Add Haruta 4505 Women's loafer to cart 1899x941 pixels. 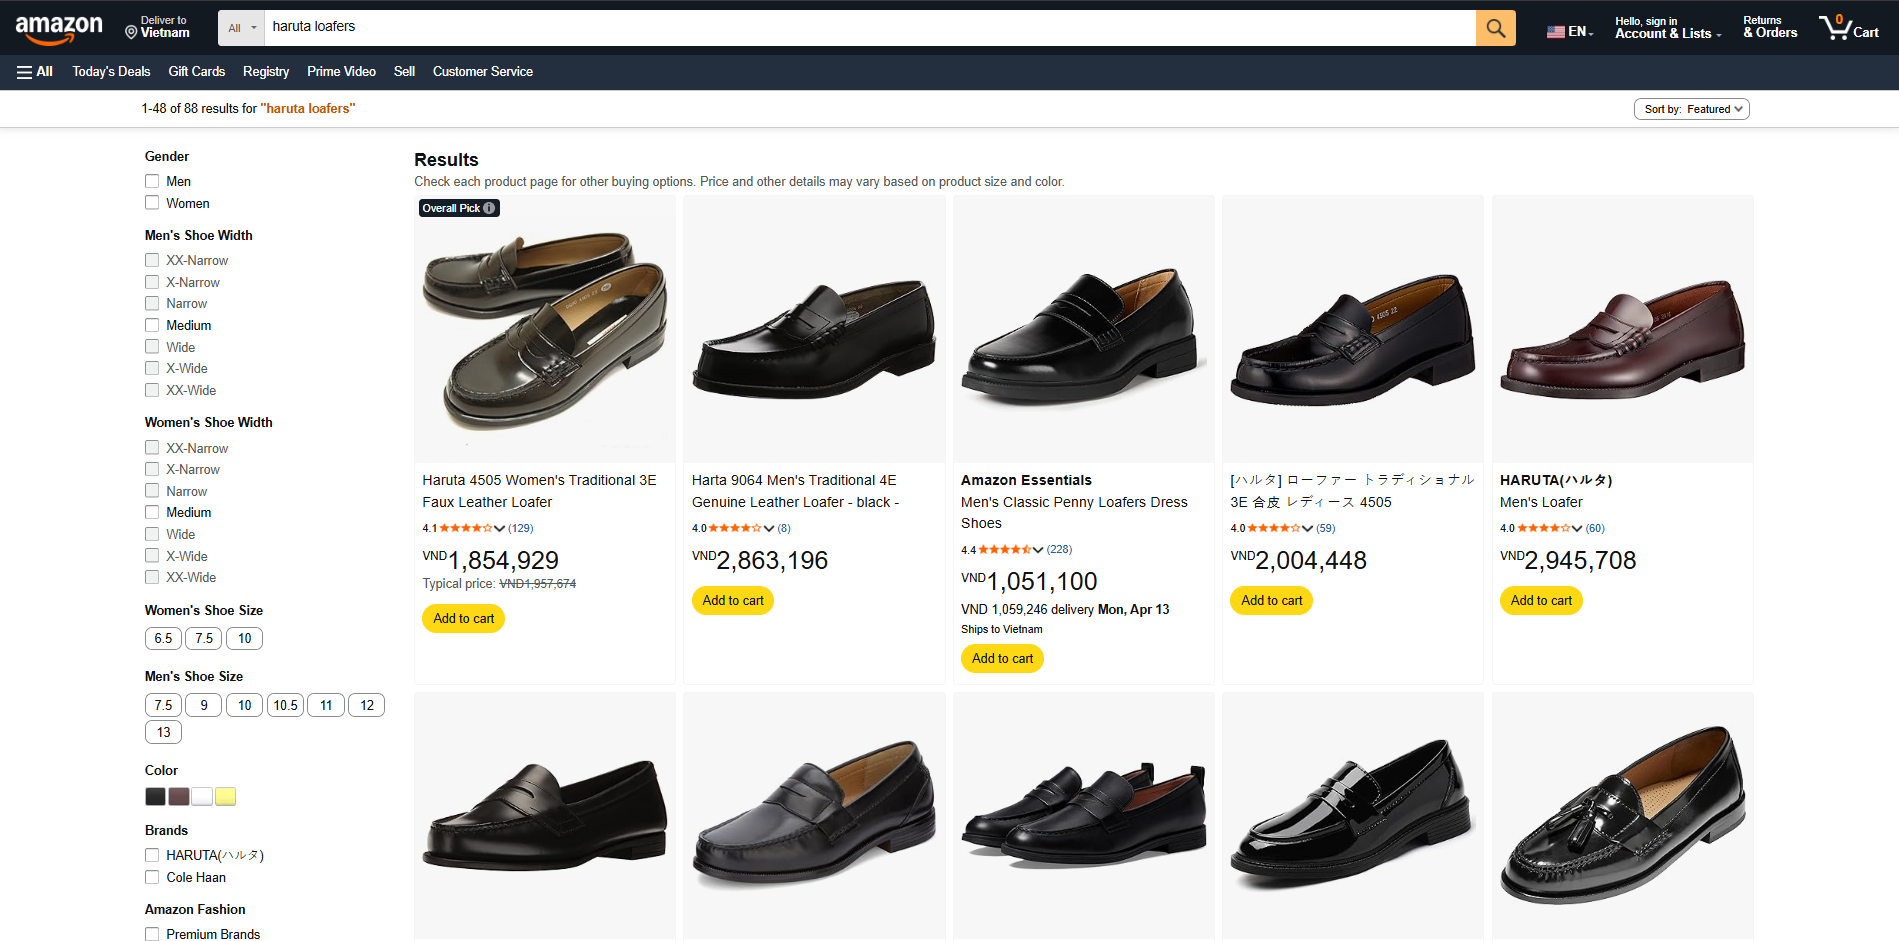(x=463, y=618)
